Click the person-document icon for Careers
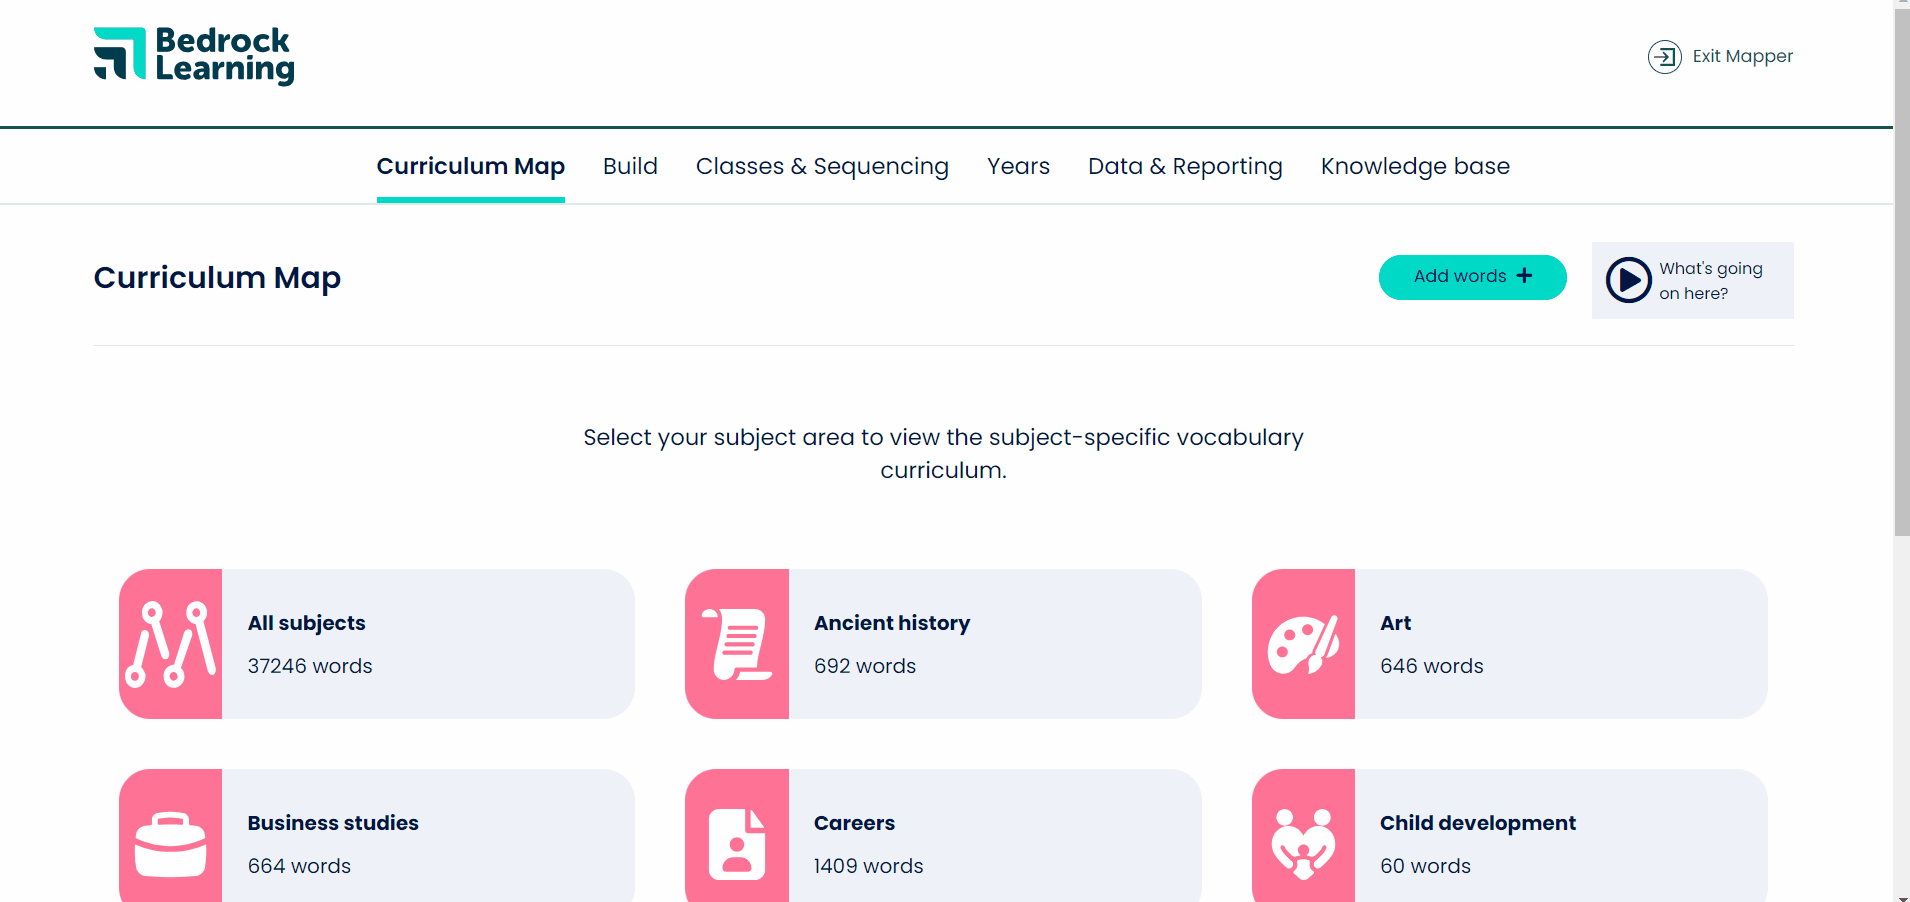 click(x=737, y=843)
